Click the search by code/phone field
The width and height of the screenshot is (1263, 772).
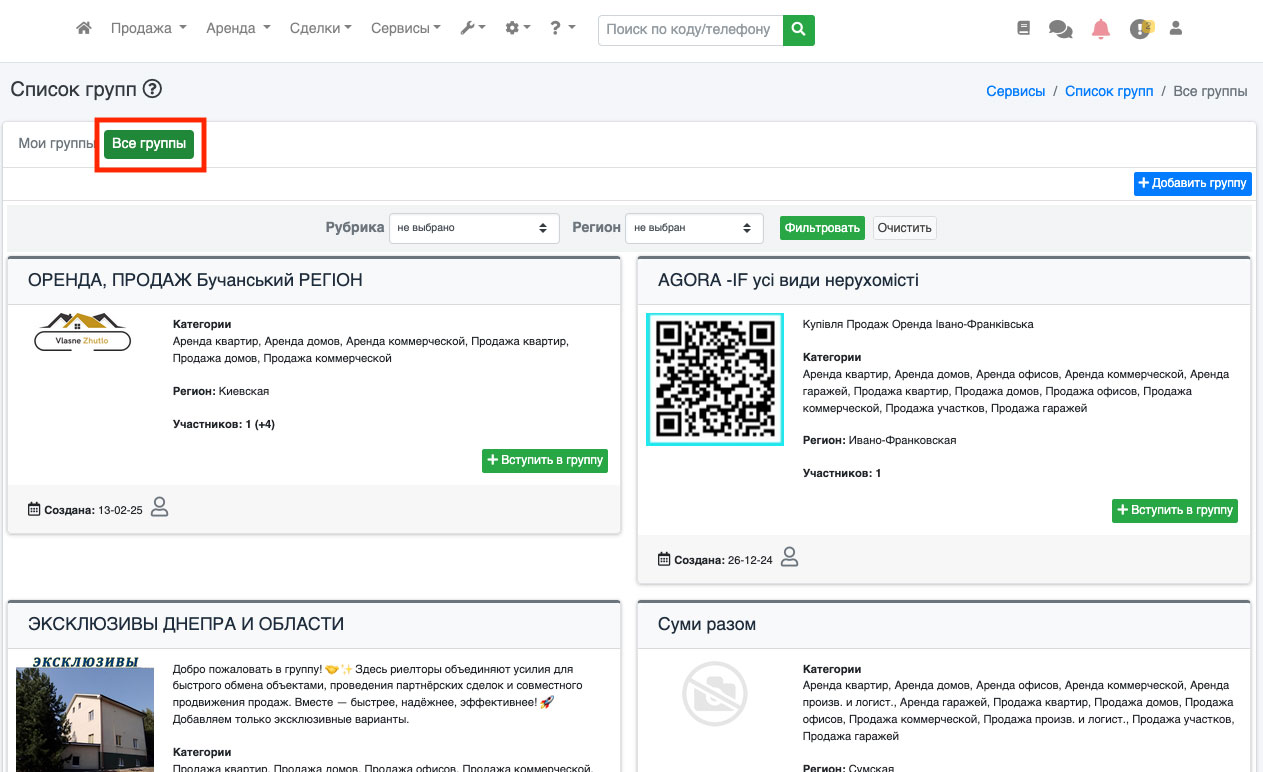(690, 30)
